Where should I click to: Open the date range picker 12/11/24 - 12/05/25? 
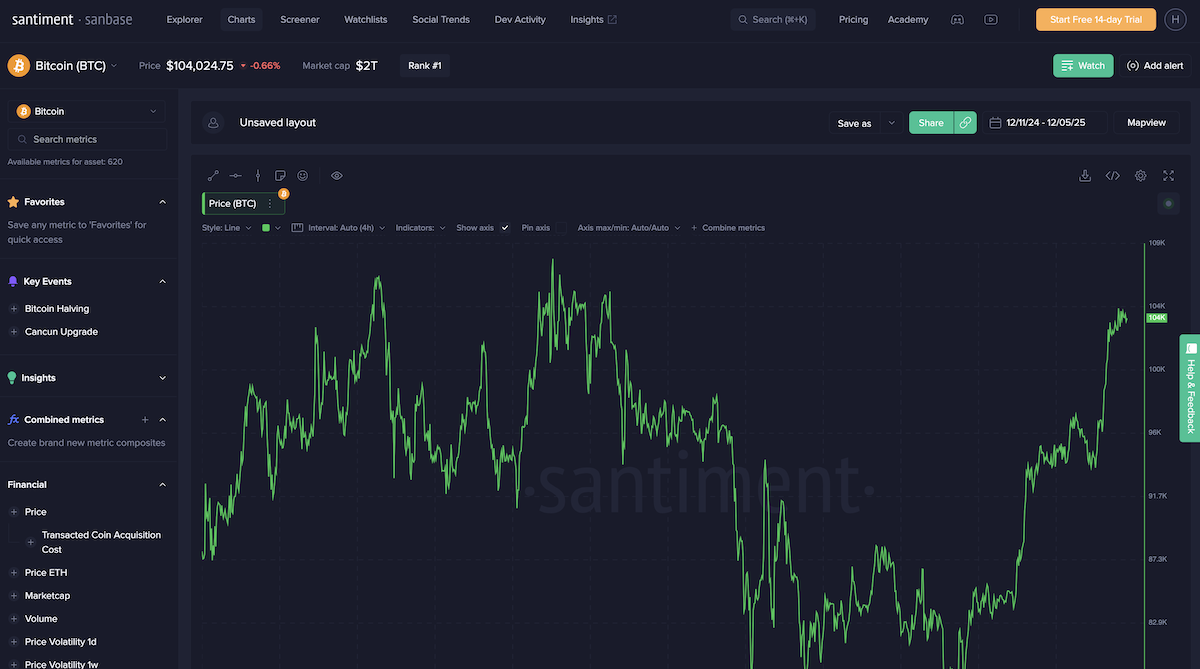pyautogui.click(x=1043, y=123)
